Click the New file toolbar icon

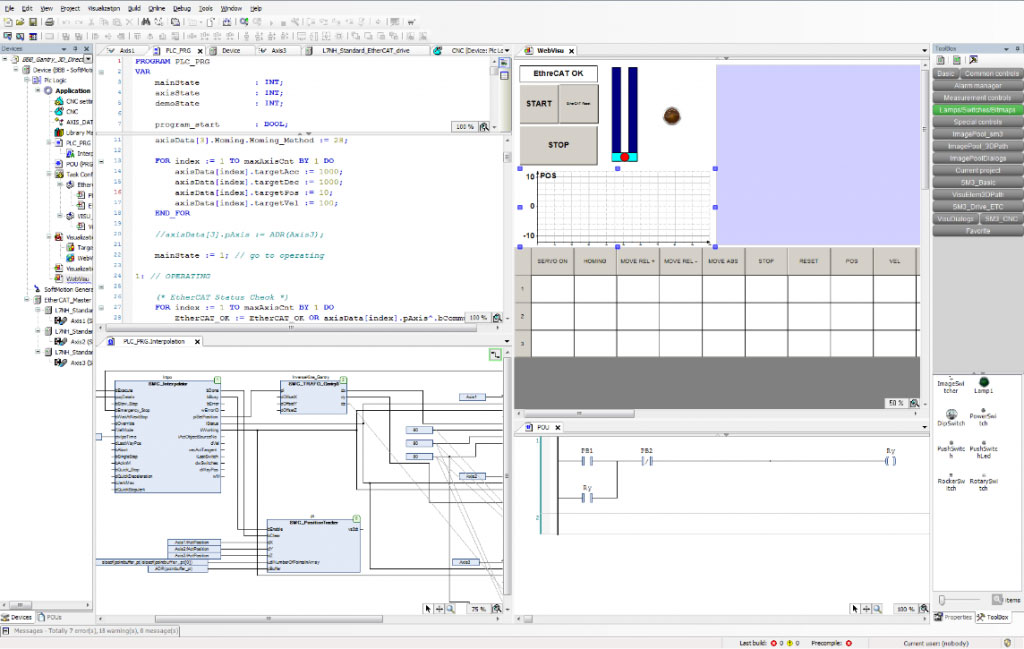(8, 22)
